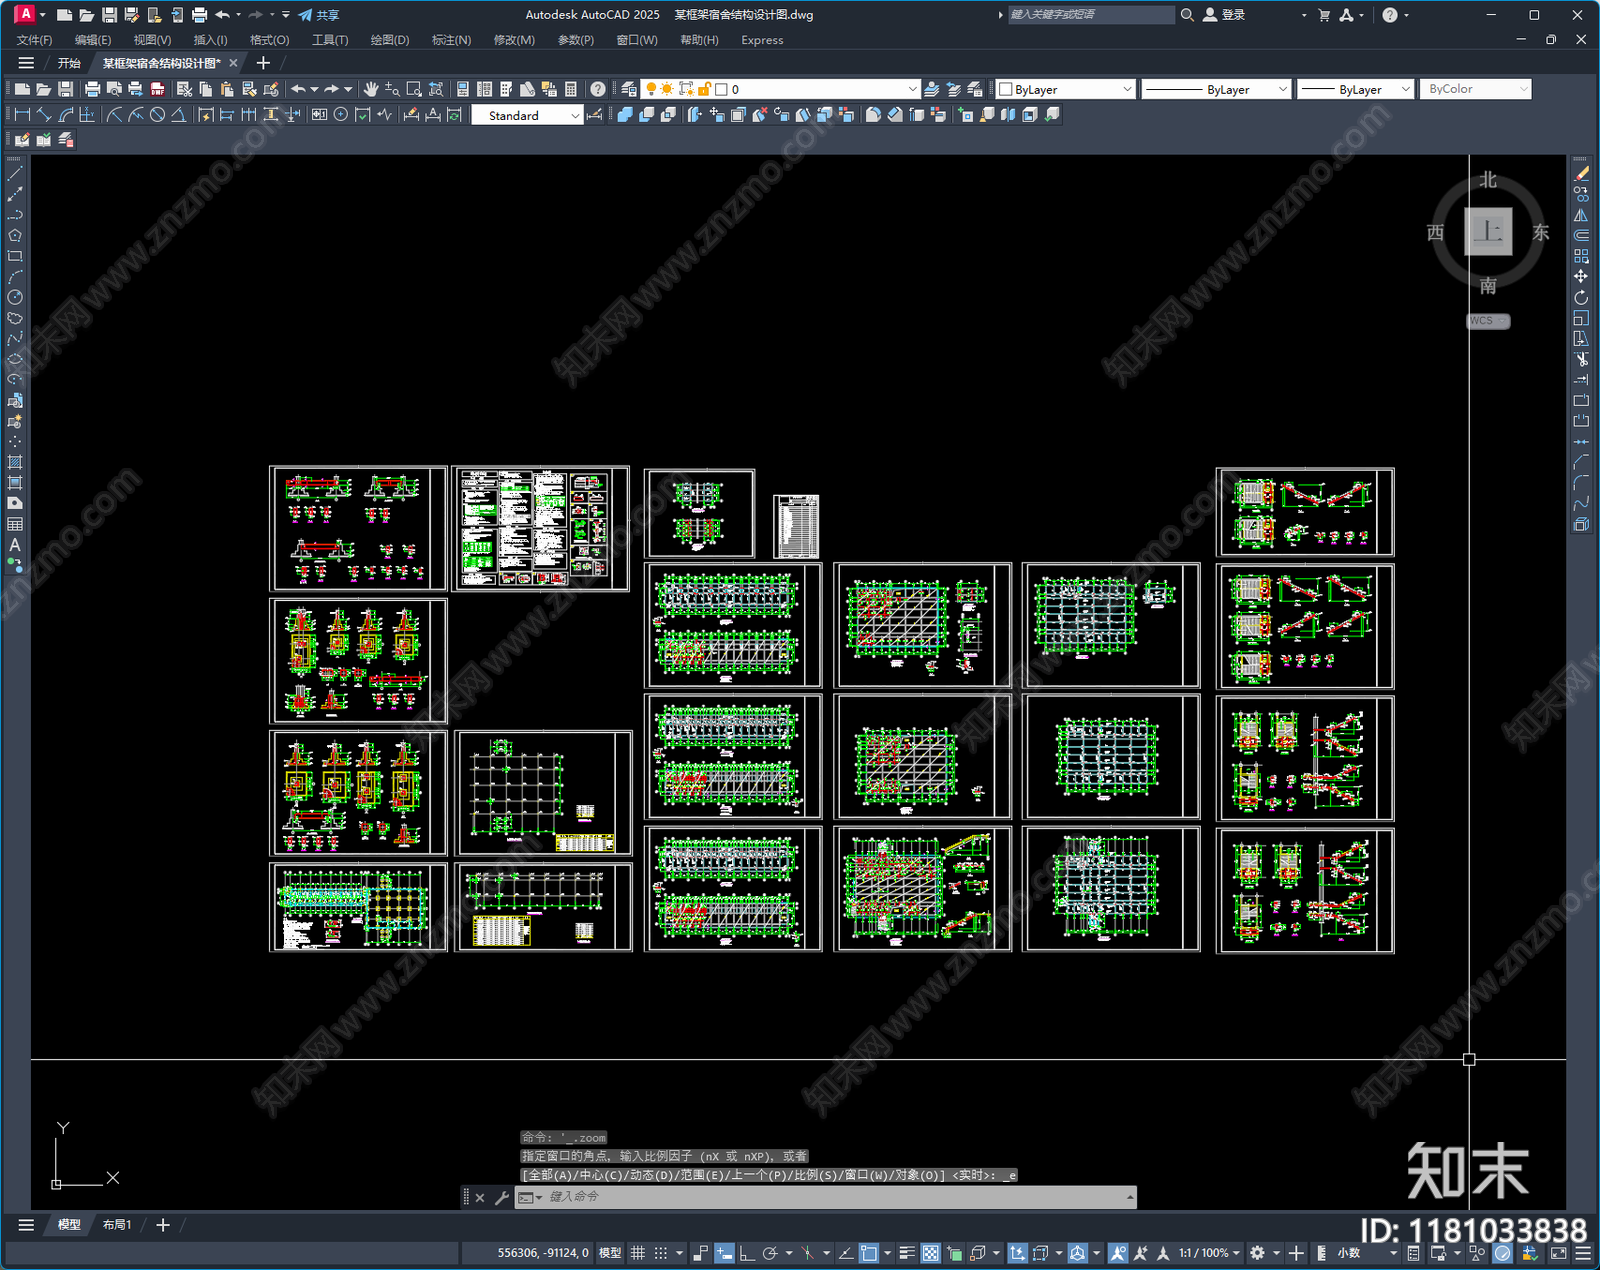The image size is (1600, 1270).
Task: Click the 模型 status bar button
Action: pos(610,1253)
